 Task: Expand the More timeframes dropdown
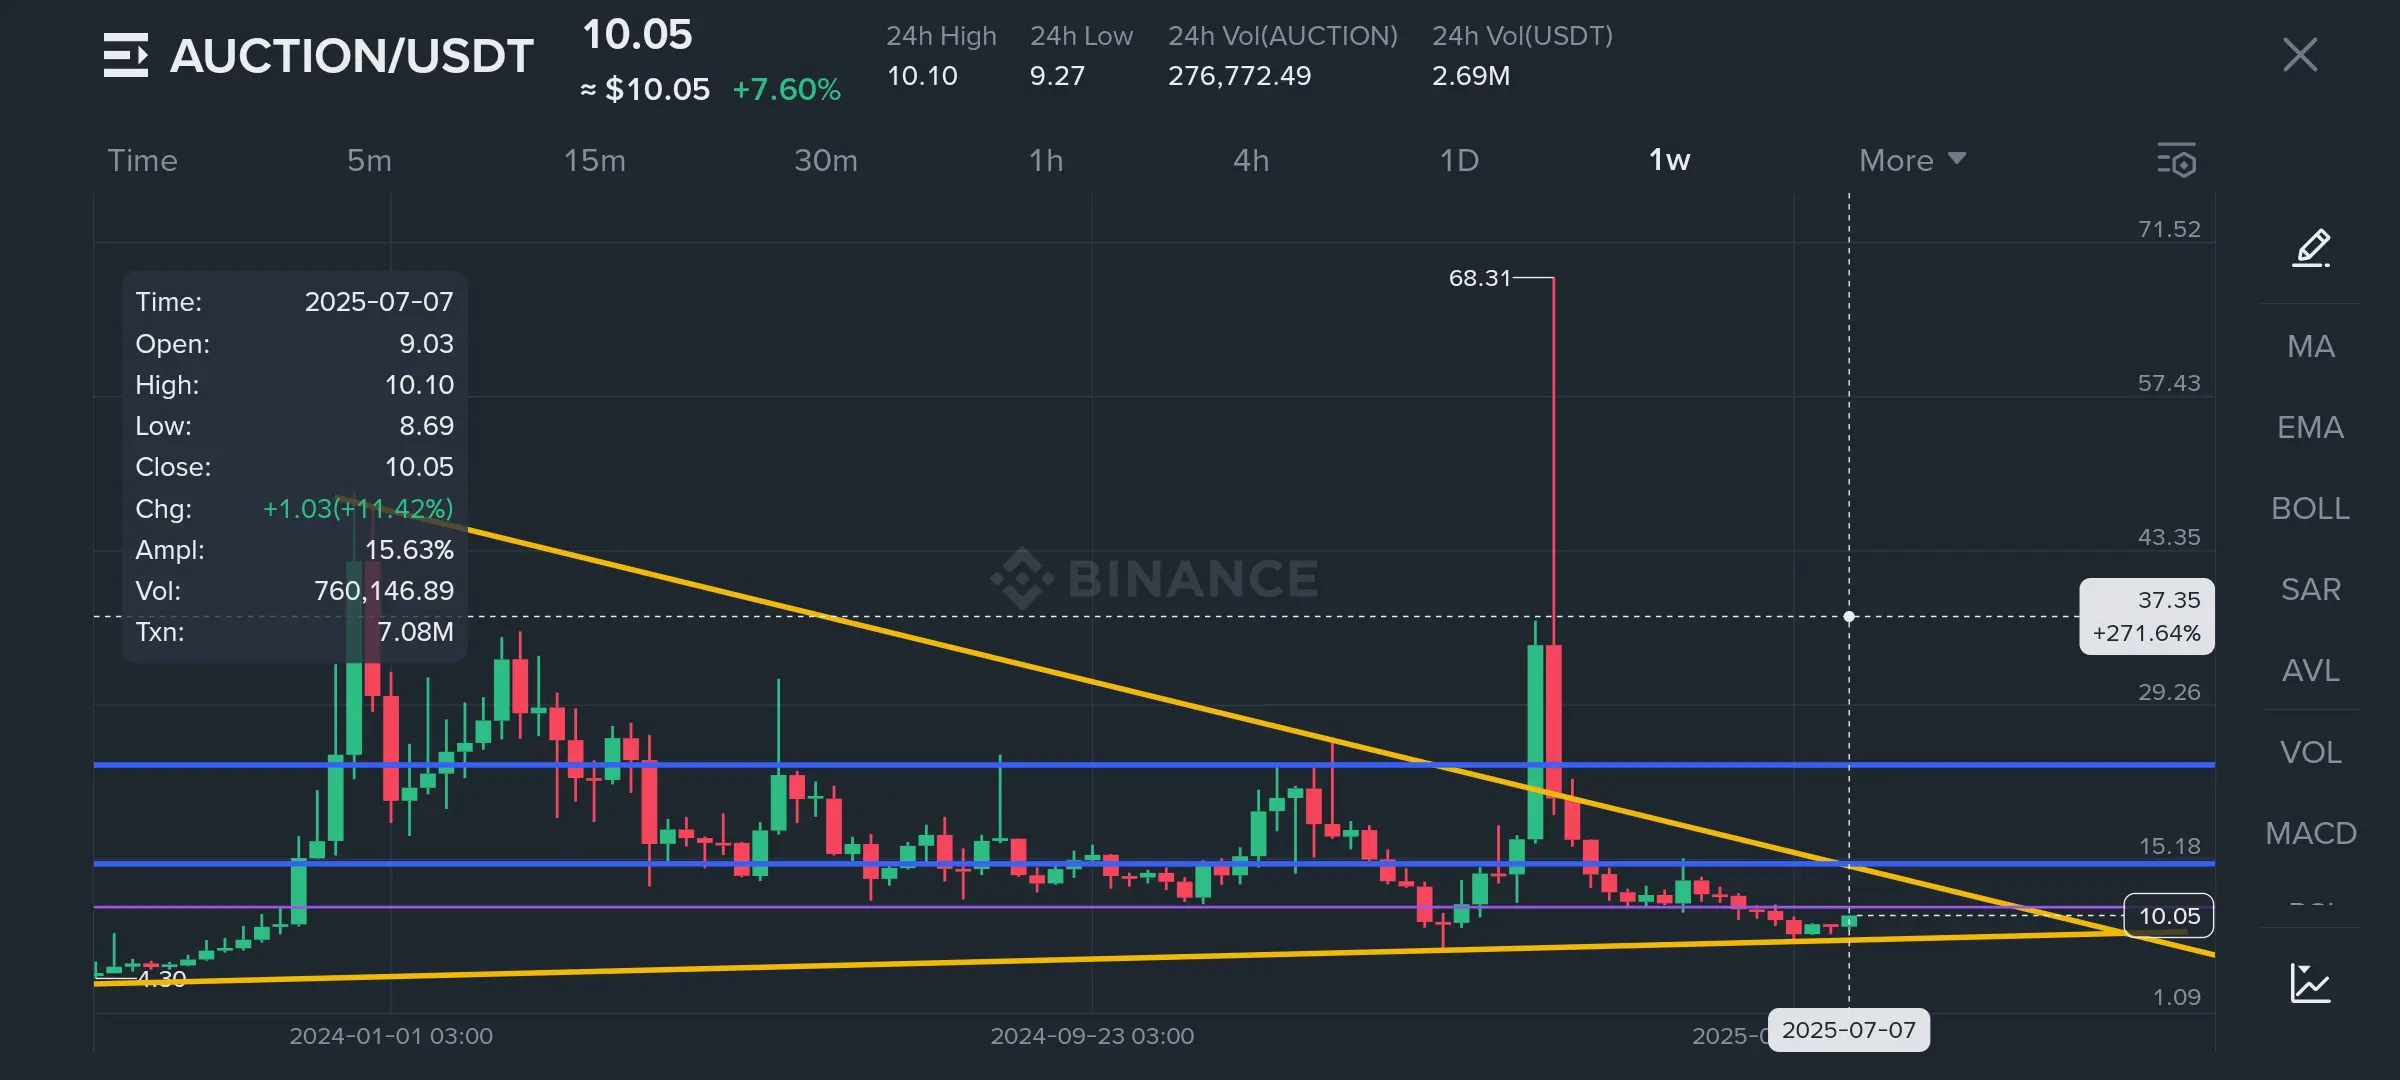pos(1911,160)
